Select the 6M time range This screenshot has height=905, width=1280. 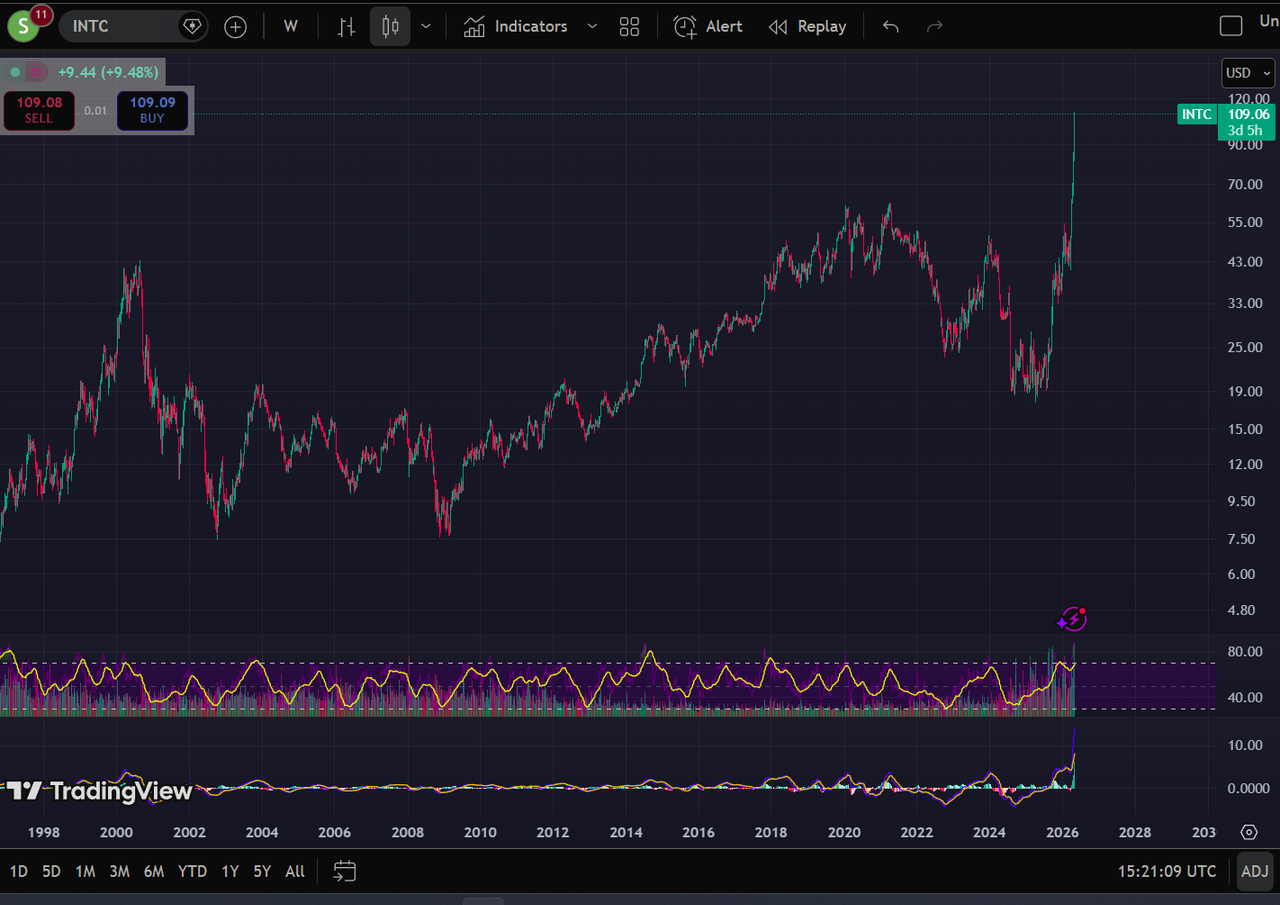coord(153,871)
